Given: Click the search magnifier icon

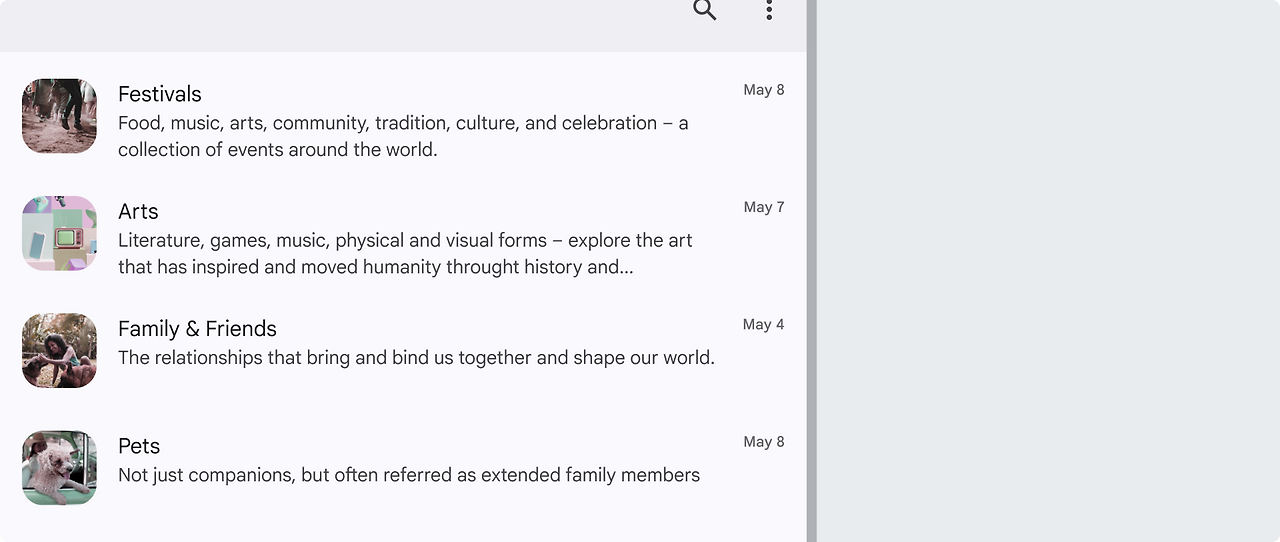Looking at the screenshot, I should [x=705, y=10].
